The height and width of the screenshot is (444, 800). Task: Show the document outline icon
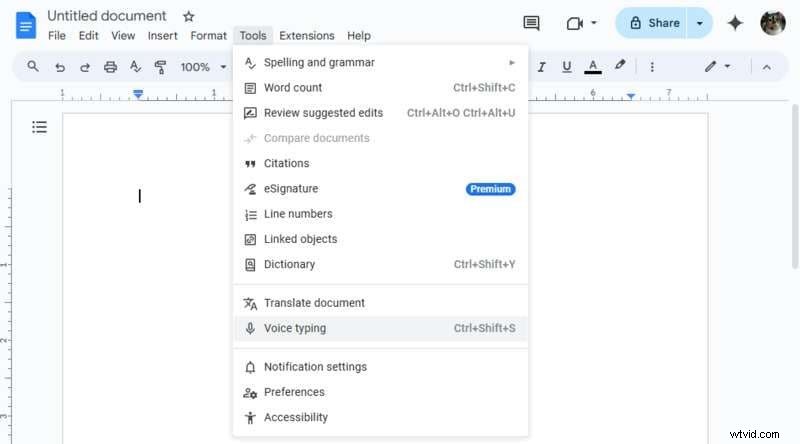[x=39, y=127]
